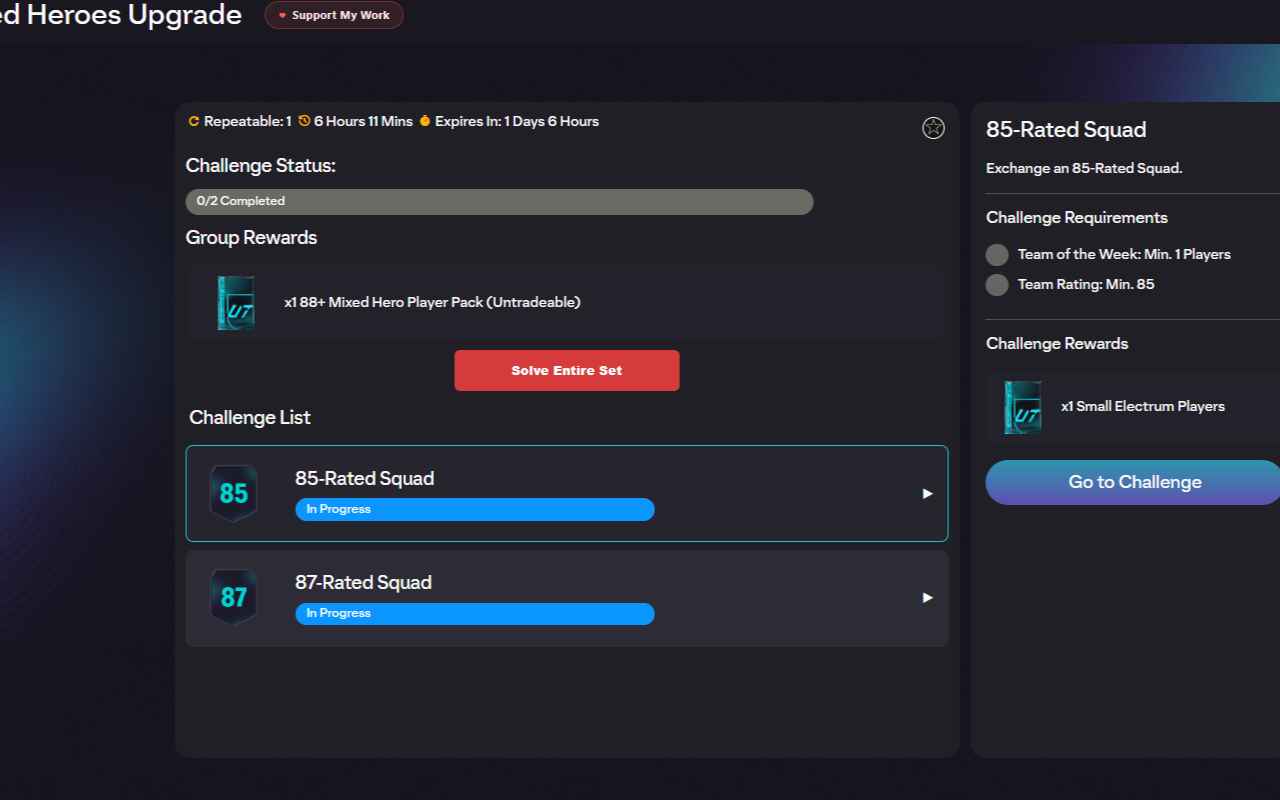Click the Team Rating: Min. 85 text
This screenshot has height=800, width=1280.
[1086, 284]
